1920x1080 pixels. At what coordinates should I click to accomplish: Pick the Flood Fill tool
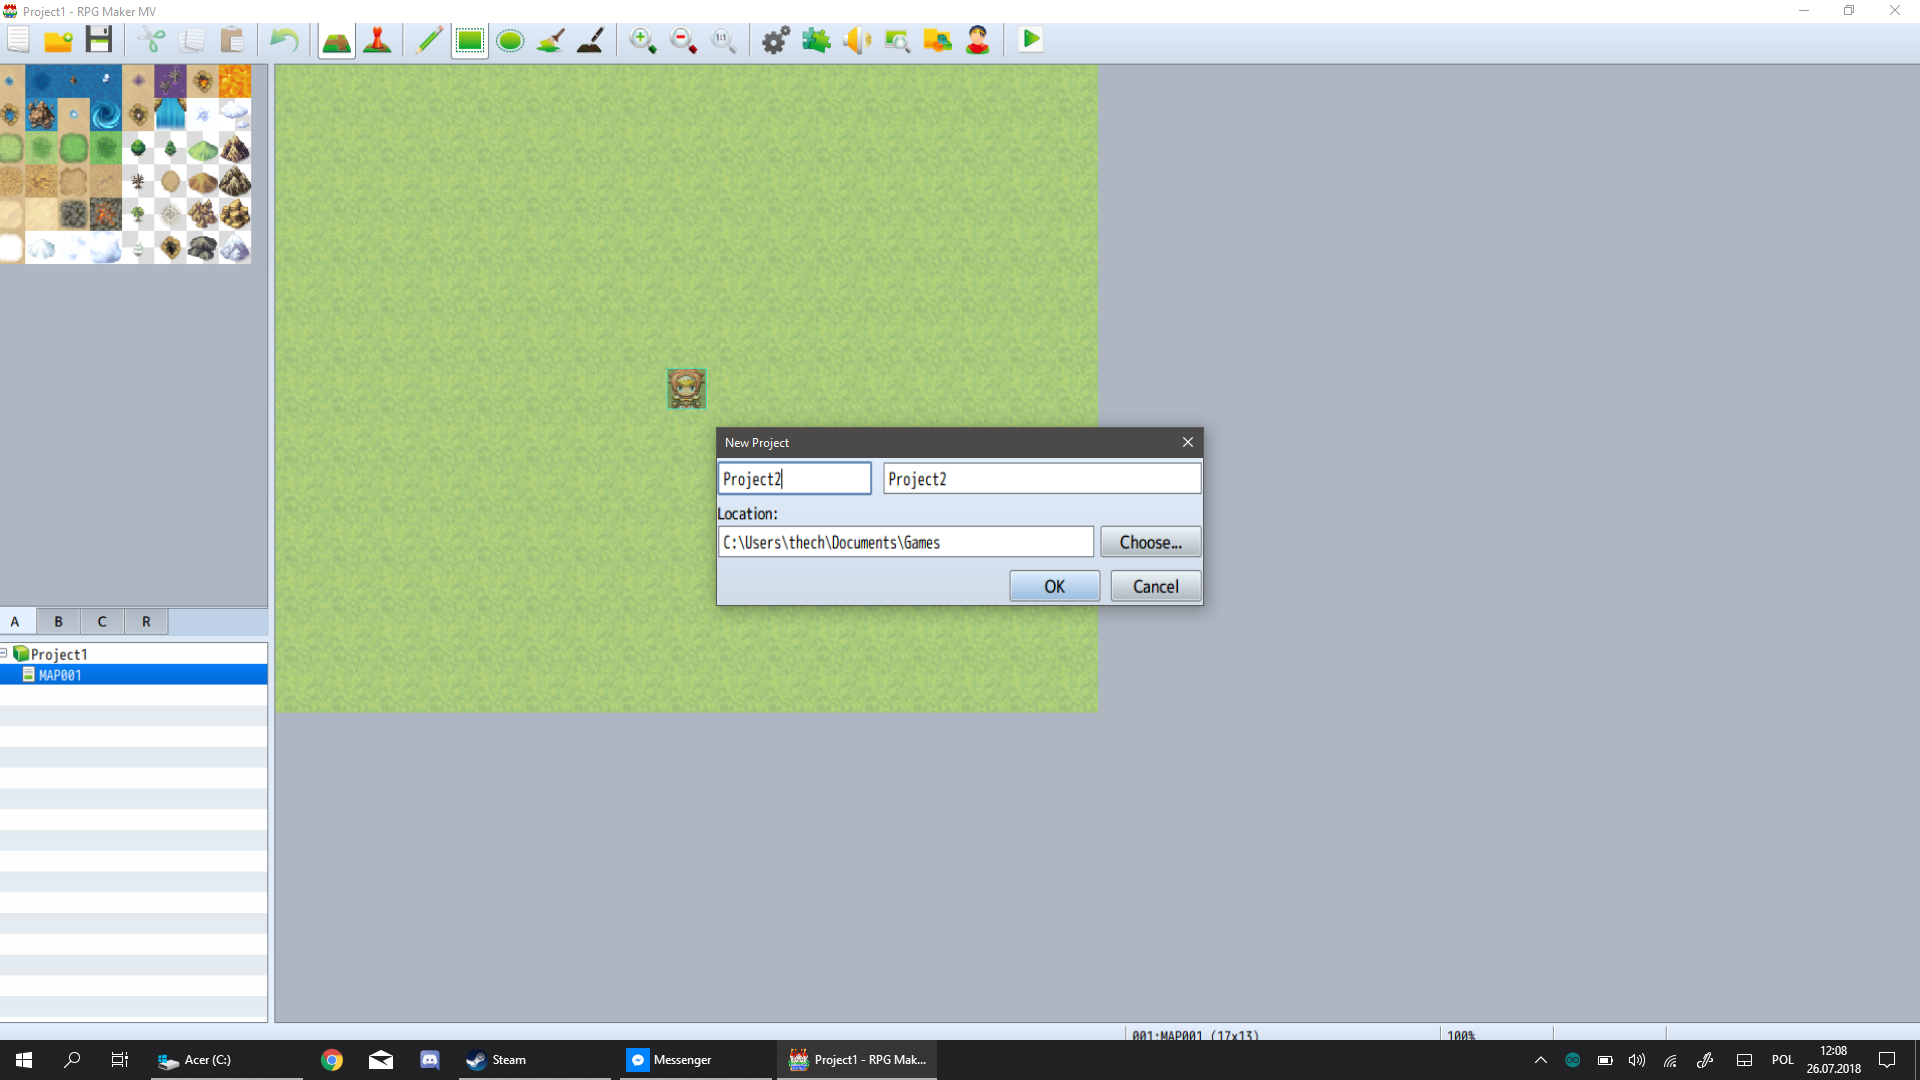(551, 41)
